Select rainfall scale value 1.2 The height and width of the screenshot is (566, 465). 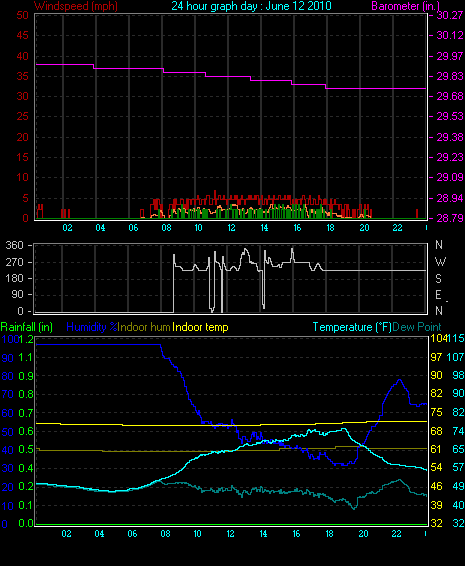point(26,339)
